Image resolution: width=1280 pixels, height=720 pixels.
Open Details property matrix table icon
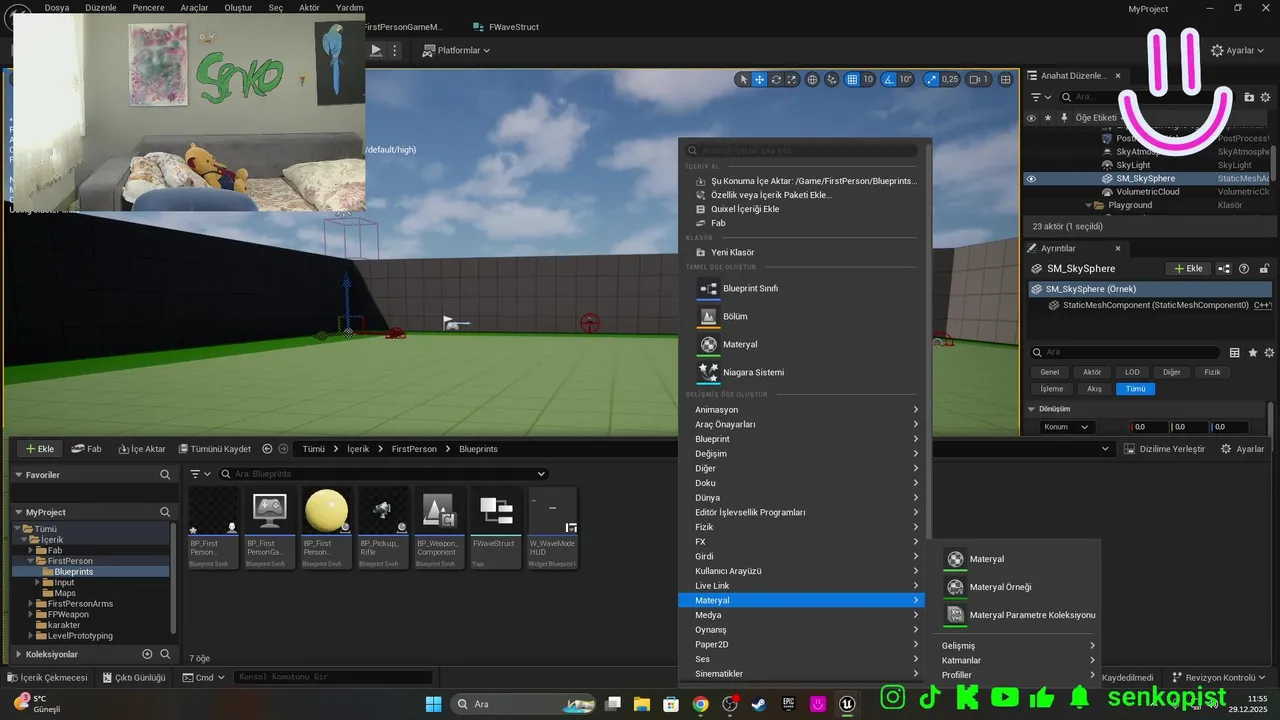[x=1235, y=353]
